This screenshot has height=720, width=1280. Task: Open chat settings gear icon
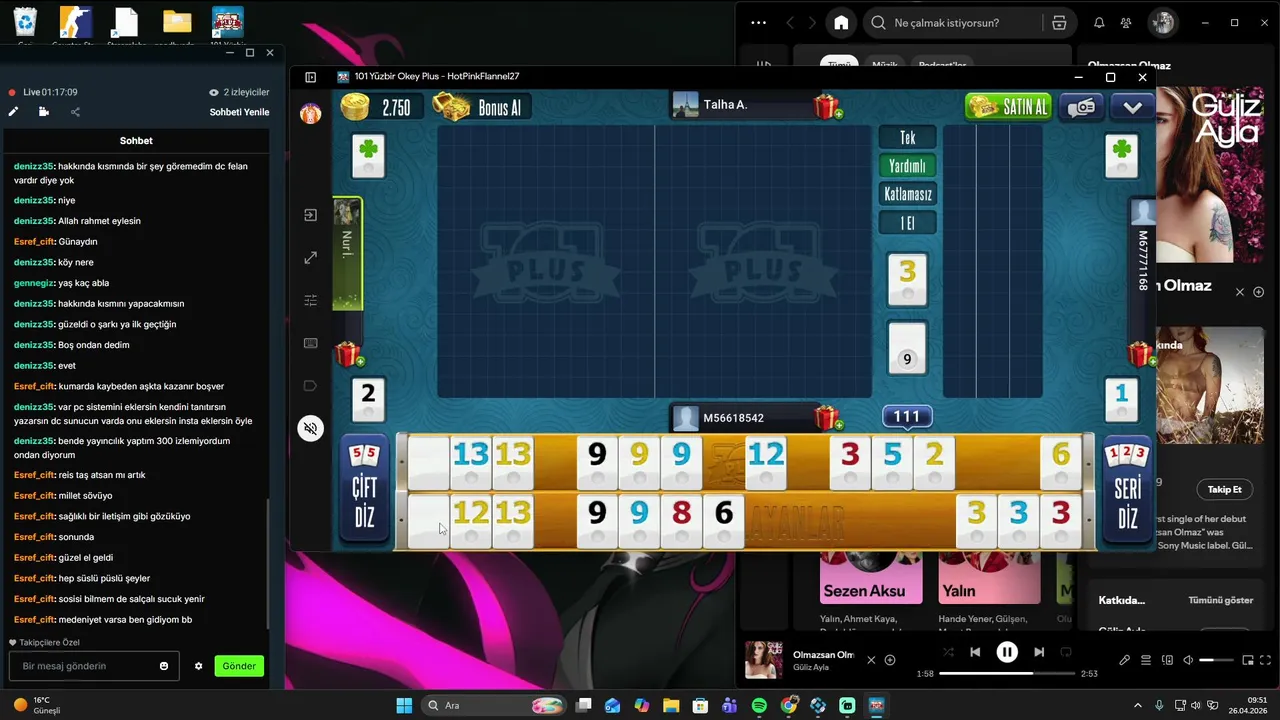click(x=199, y=666)
